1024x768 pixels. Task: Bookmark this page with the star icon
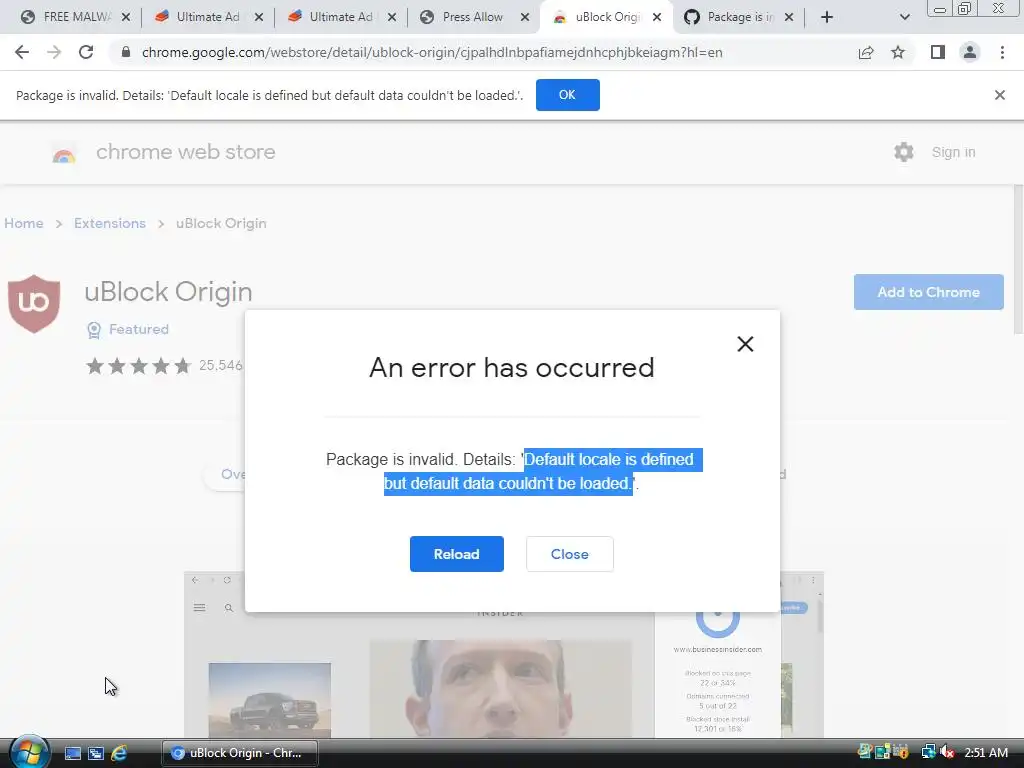click(x=898, y=52)
